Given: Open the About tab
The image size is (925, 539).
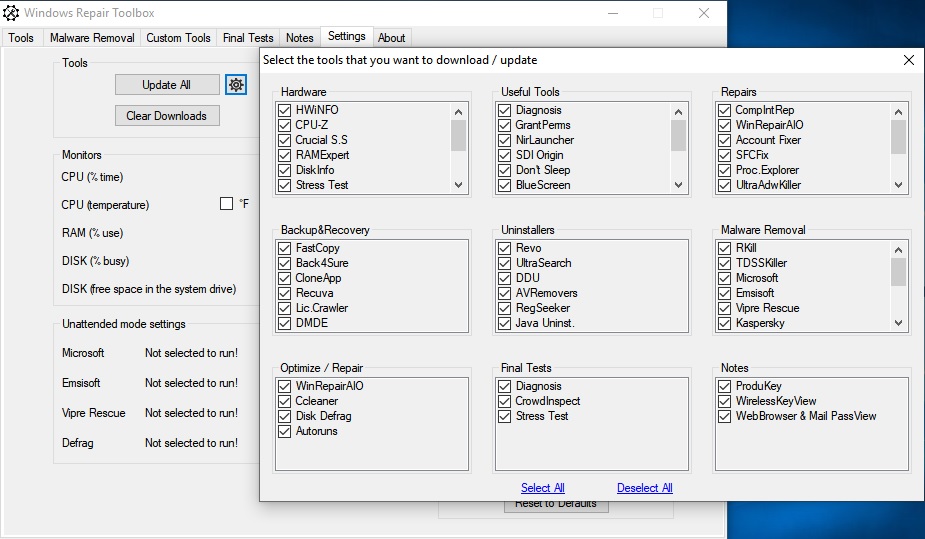Looking at the screenshot, I should [x=392, y=38].
